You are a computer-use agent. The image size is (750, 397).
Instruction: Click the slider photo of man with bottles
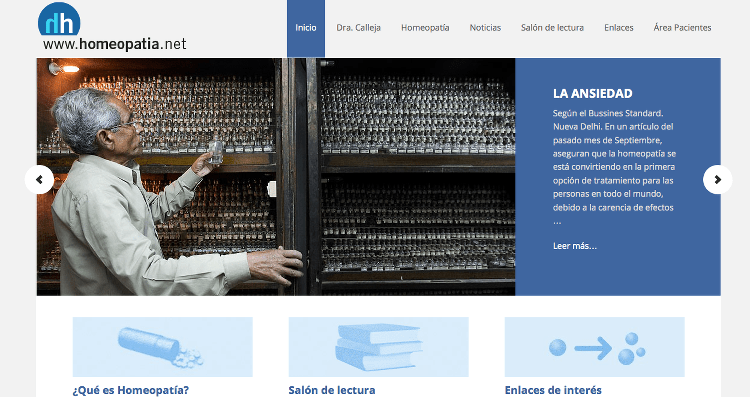[276, 176]
